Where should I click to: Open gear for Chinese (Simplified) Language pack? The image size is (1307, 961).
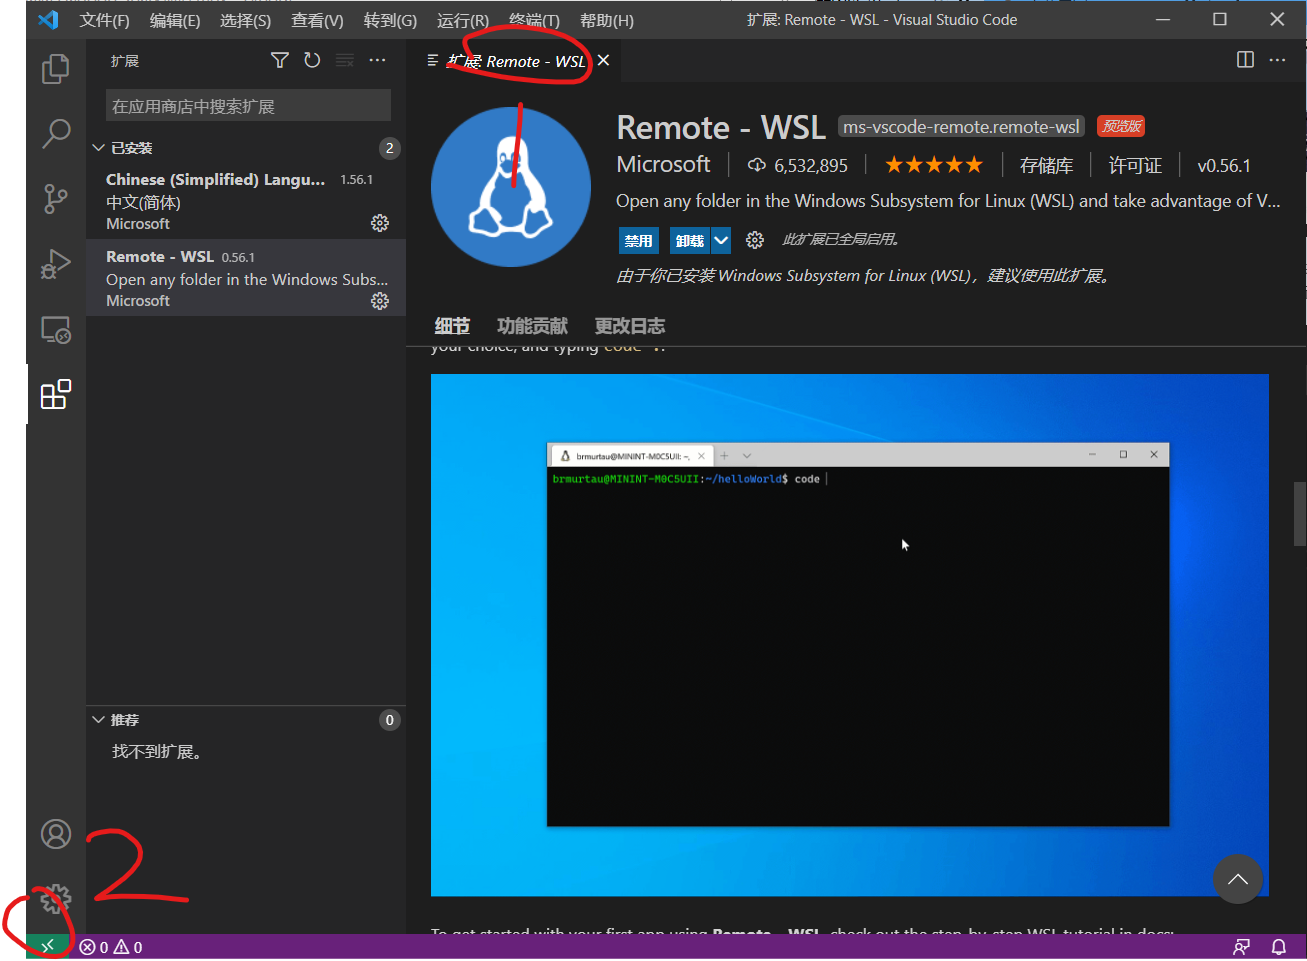(380, 223)
